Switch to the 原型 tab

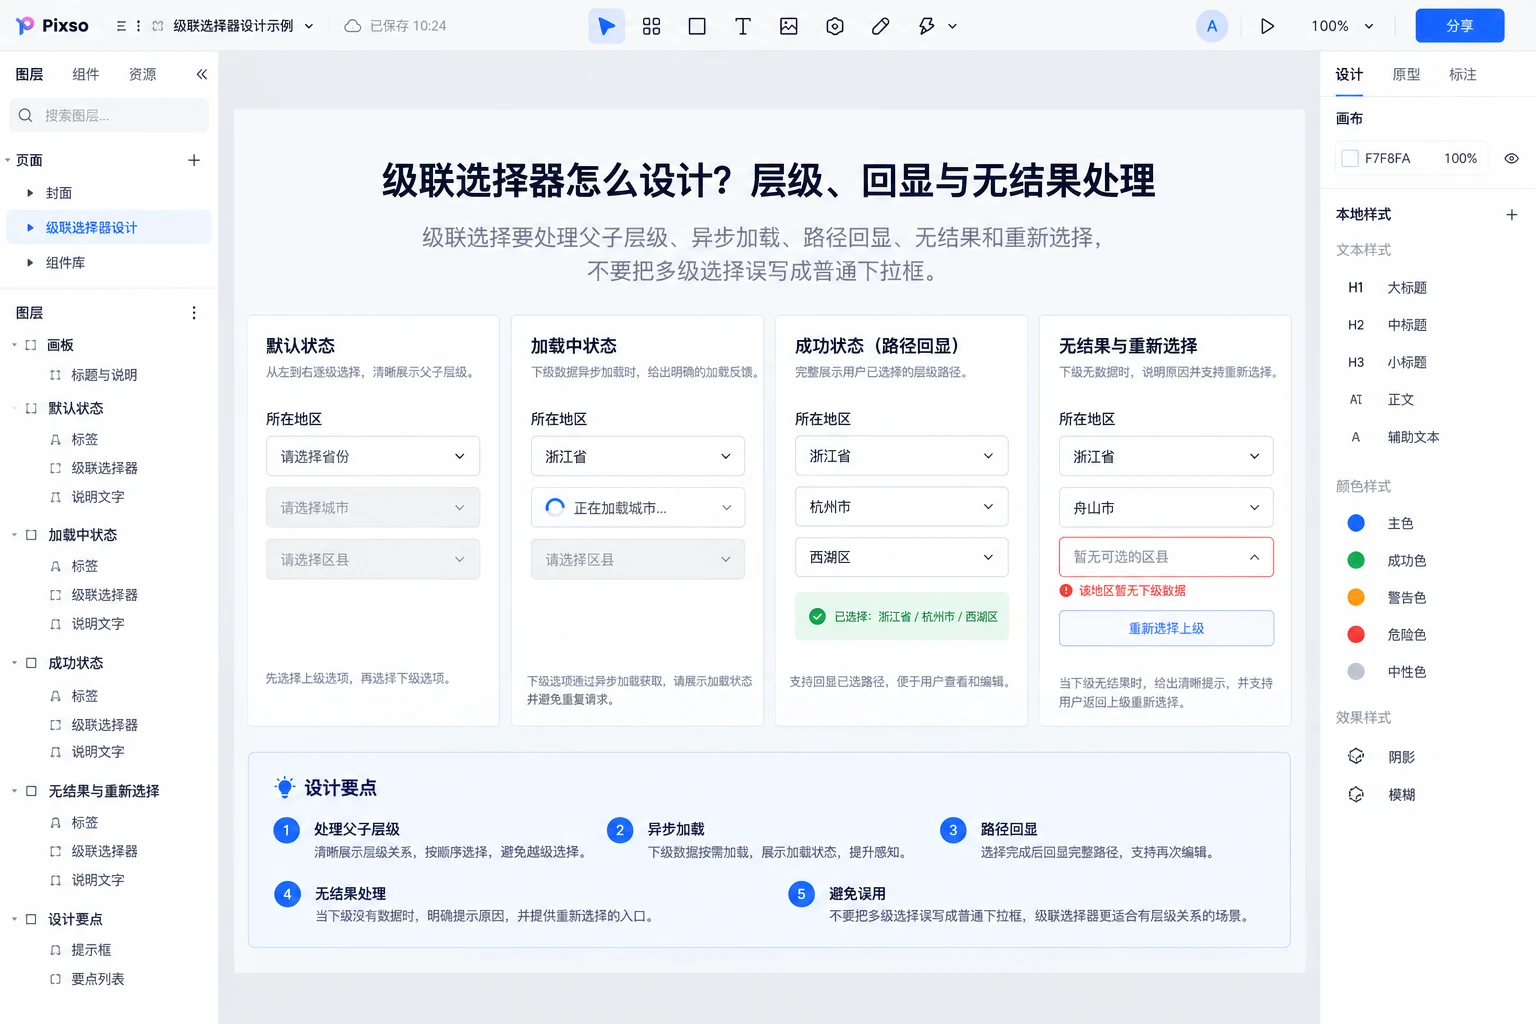click(1406, 74)
